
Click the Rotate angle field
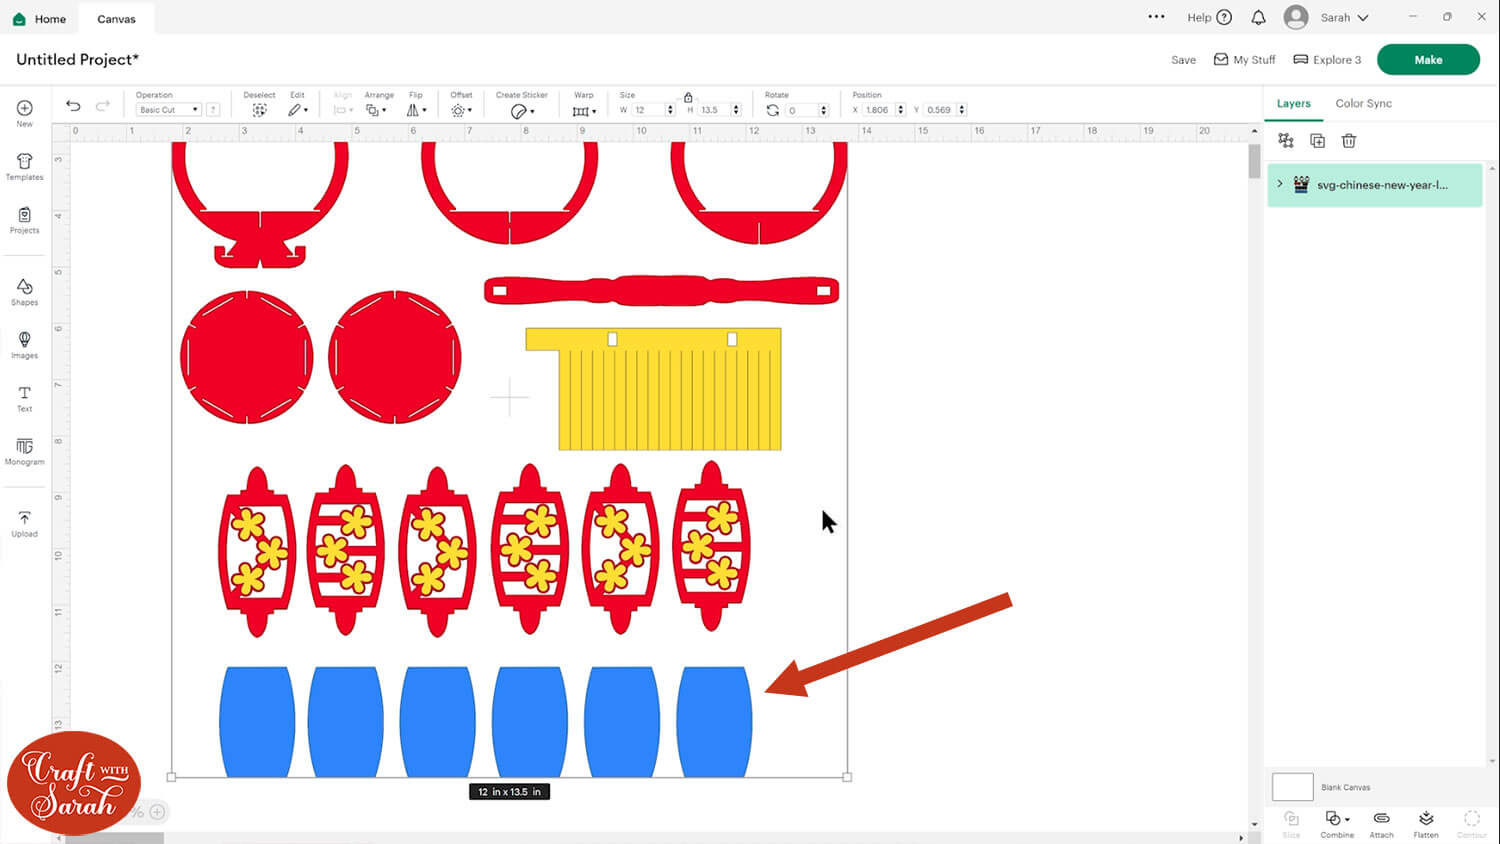tap(801, 110)
